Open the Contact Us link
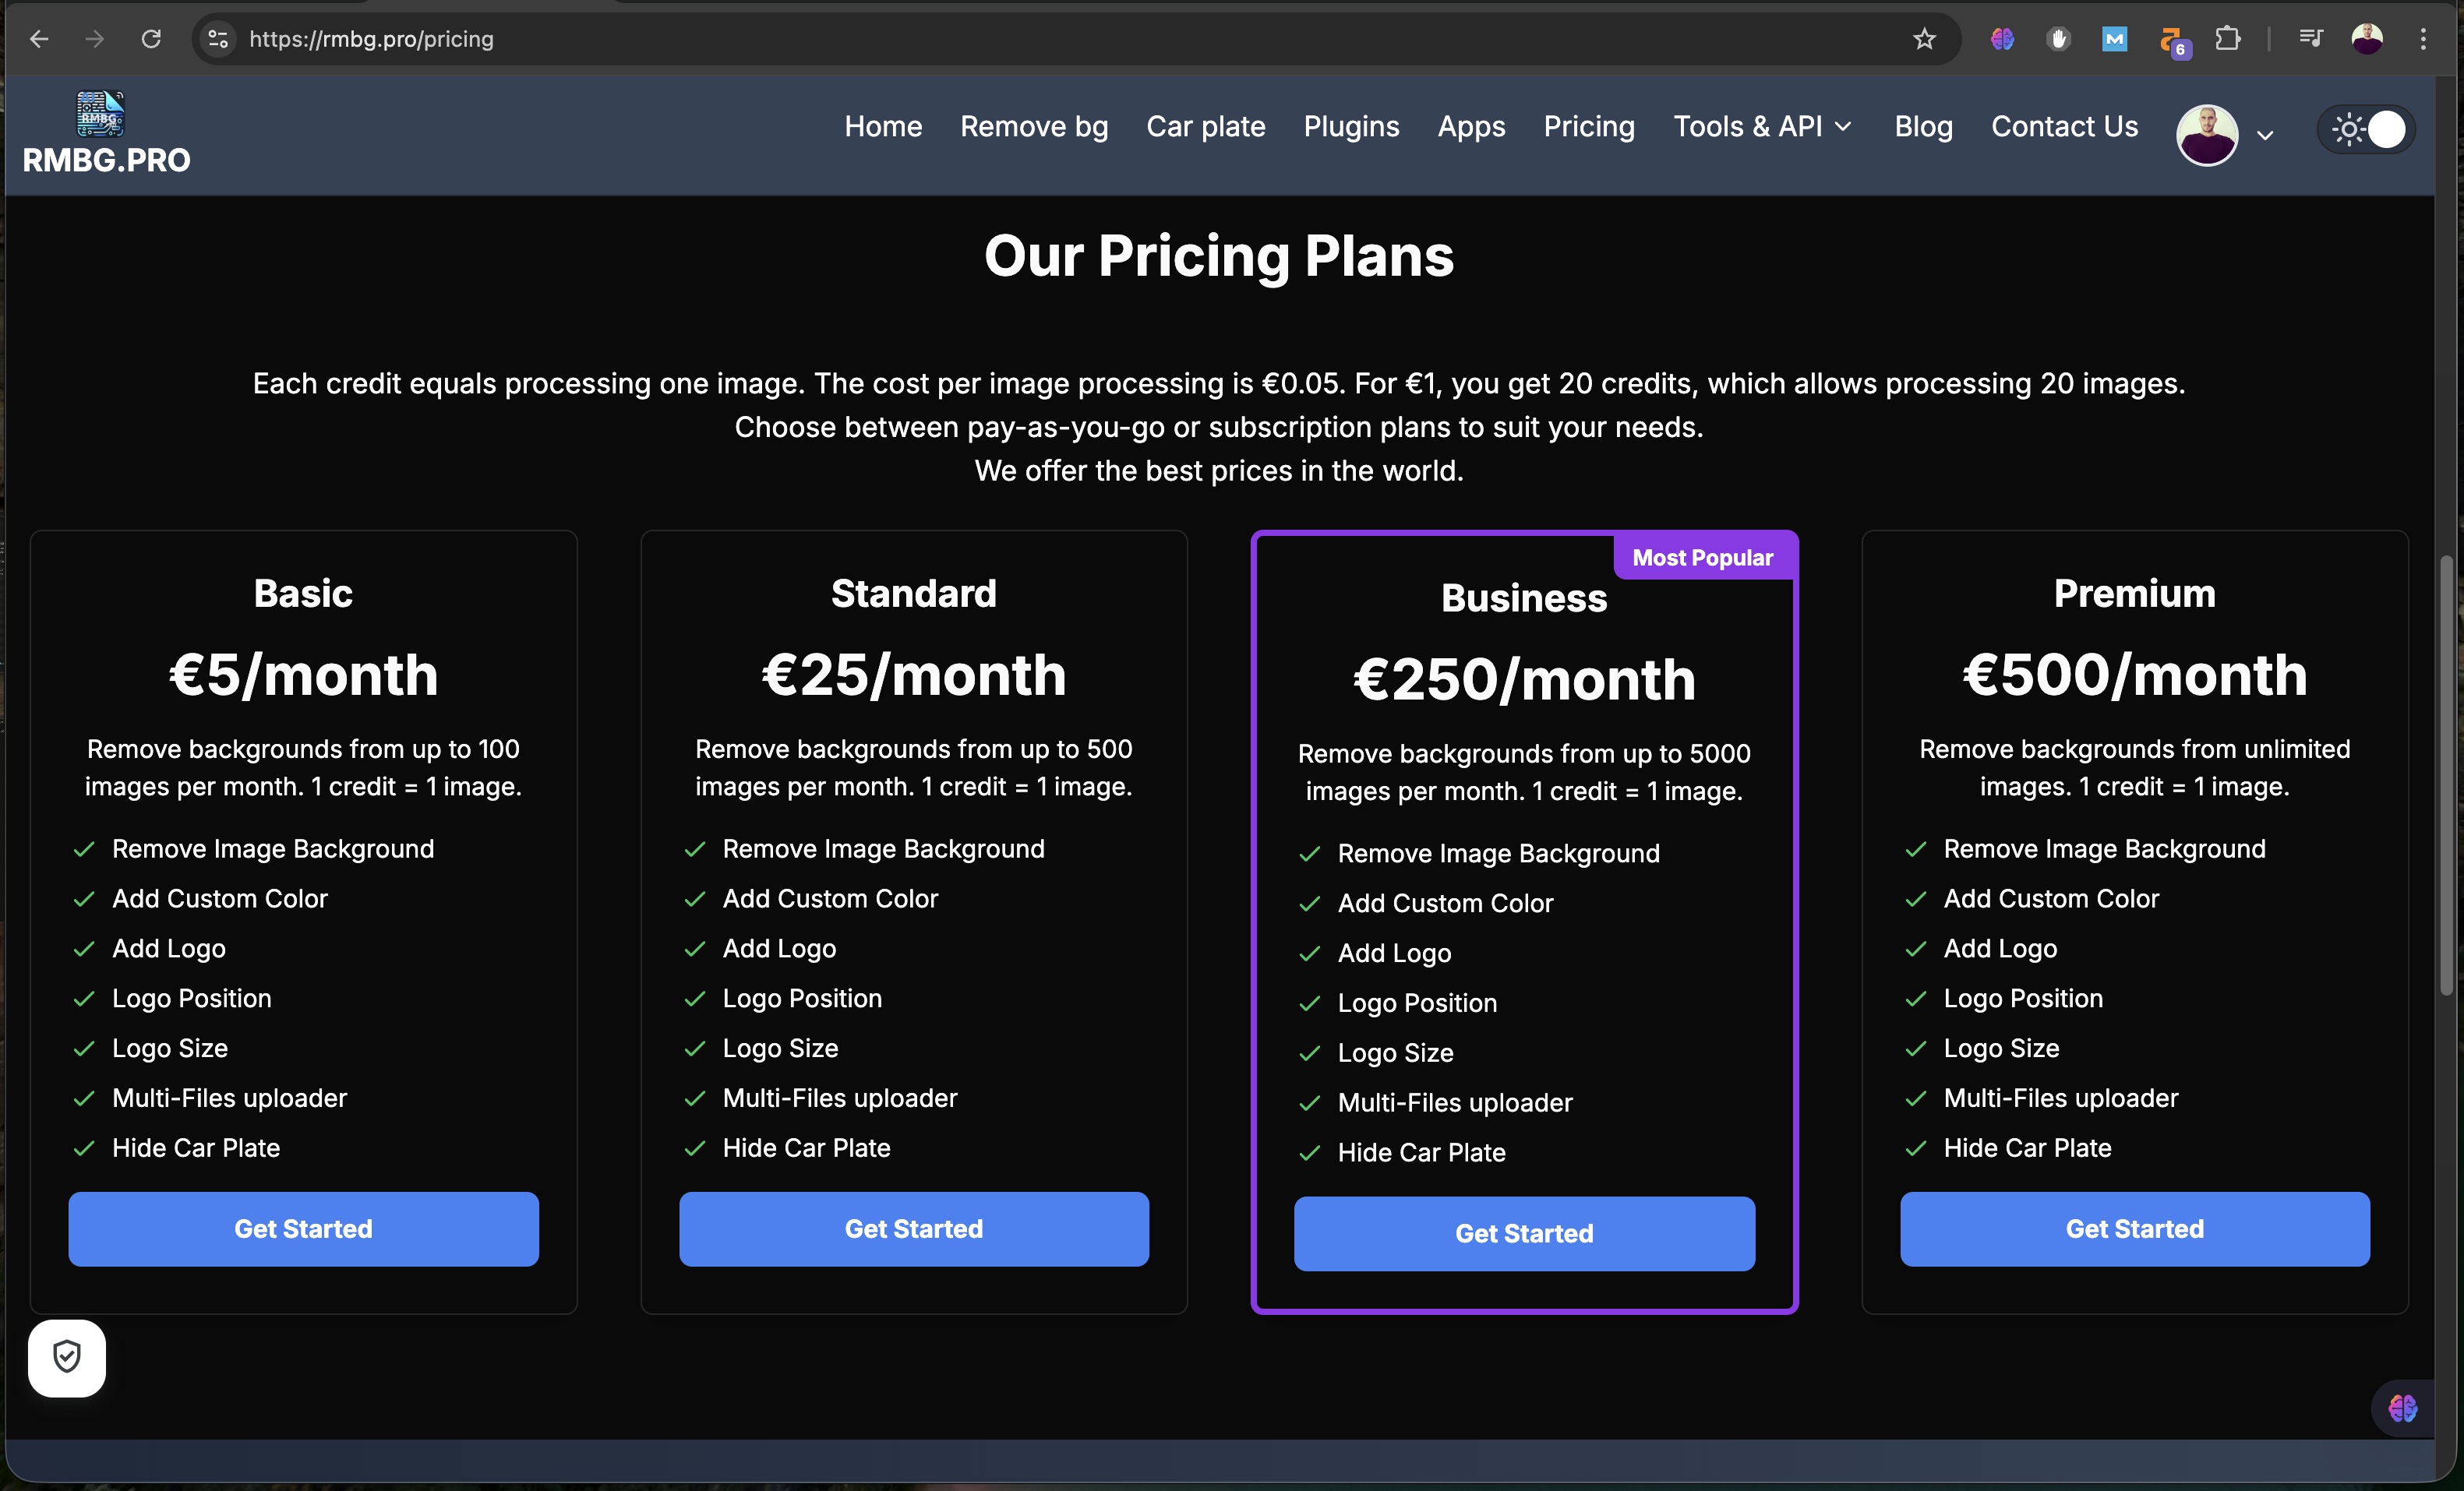2464x1491 pixels. tap(2064, 126)
